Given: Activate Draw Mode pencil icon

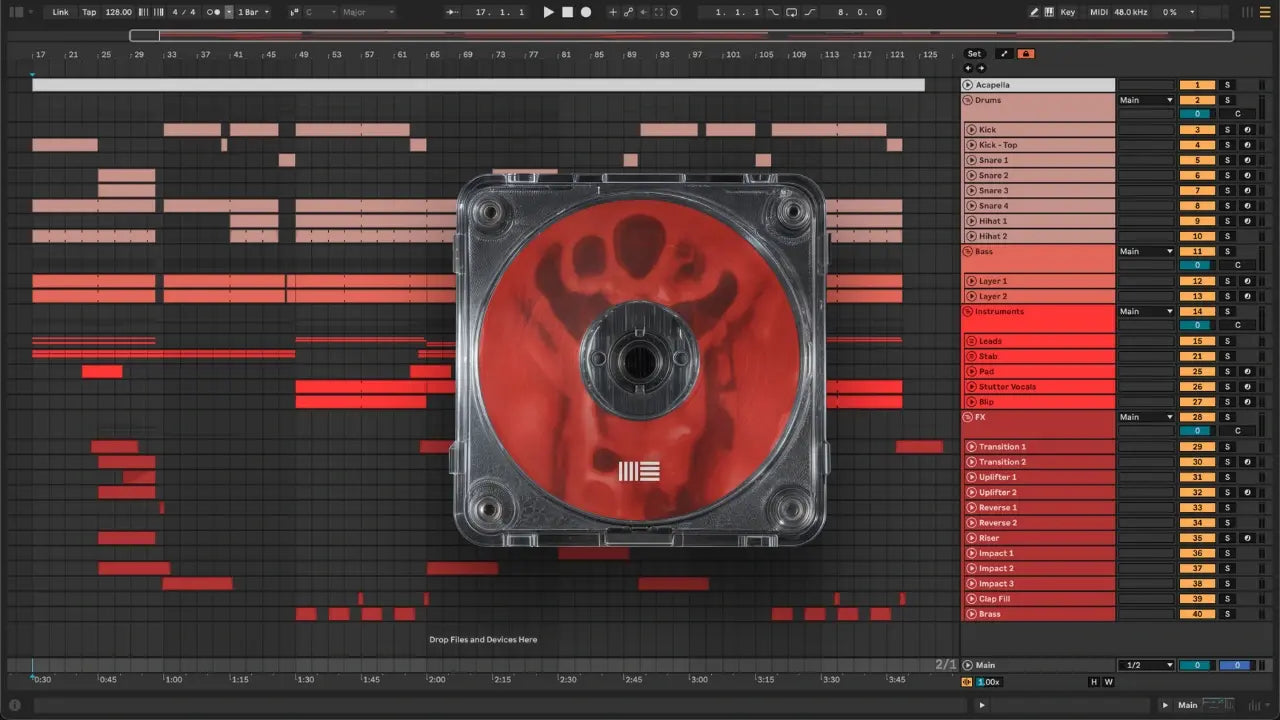Looking at the screenshot, I should tap(1034, 12).
